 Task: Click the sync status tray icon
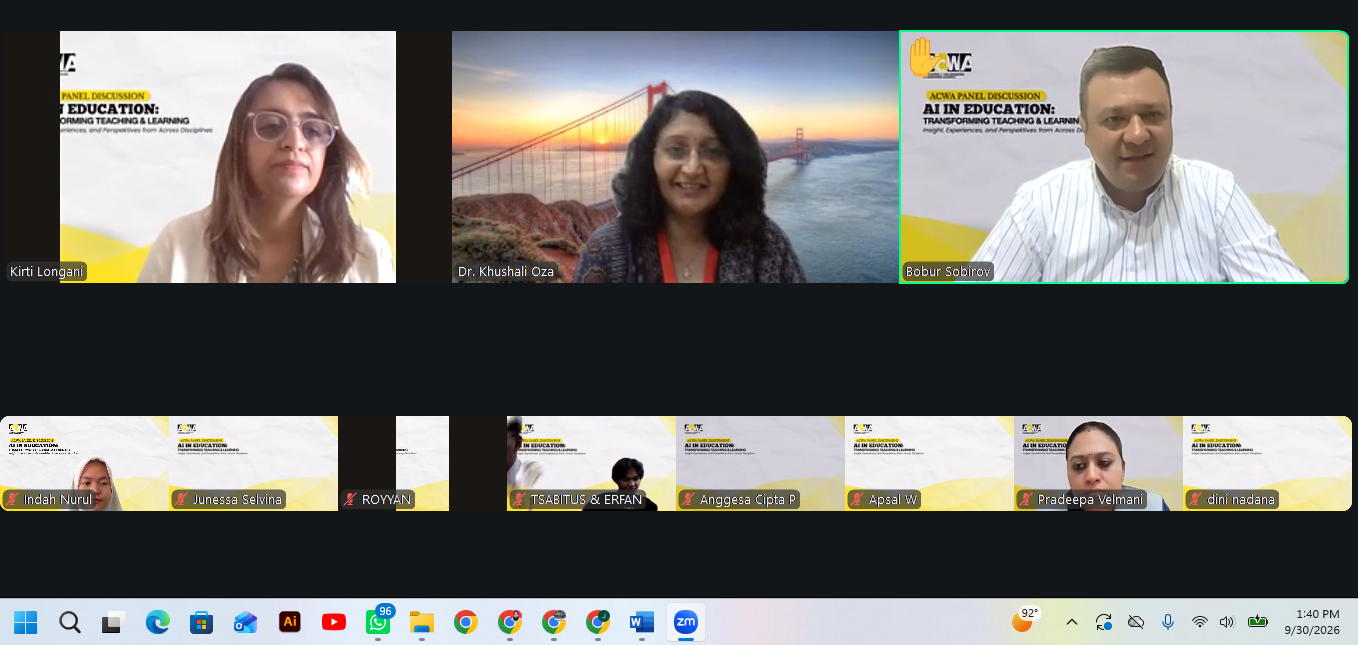[x=1104, y=622]
